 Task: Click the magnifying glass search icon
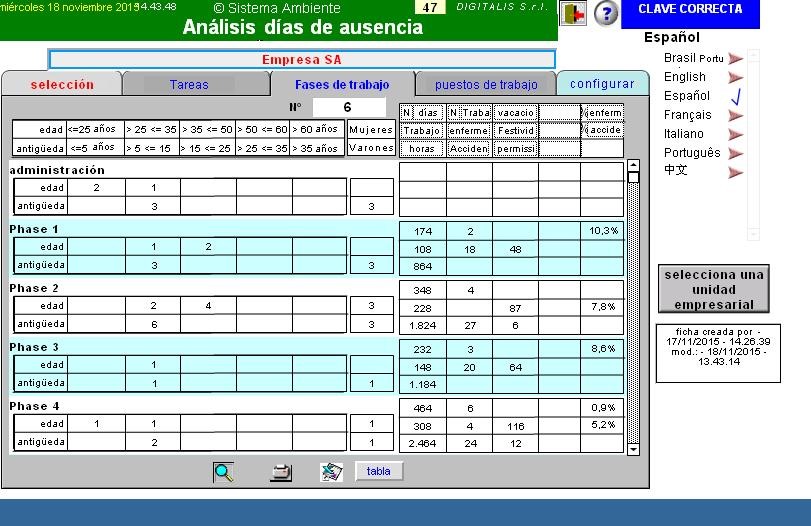tap(223, 472)
